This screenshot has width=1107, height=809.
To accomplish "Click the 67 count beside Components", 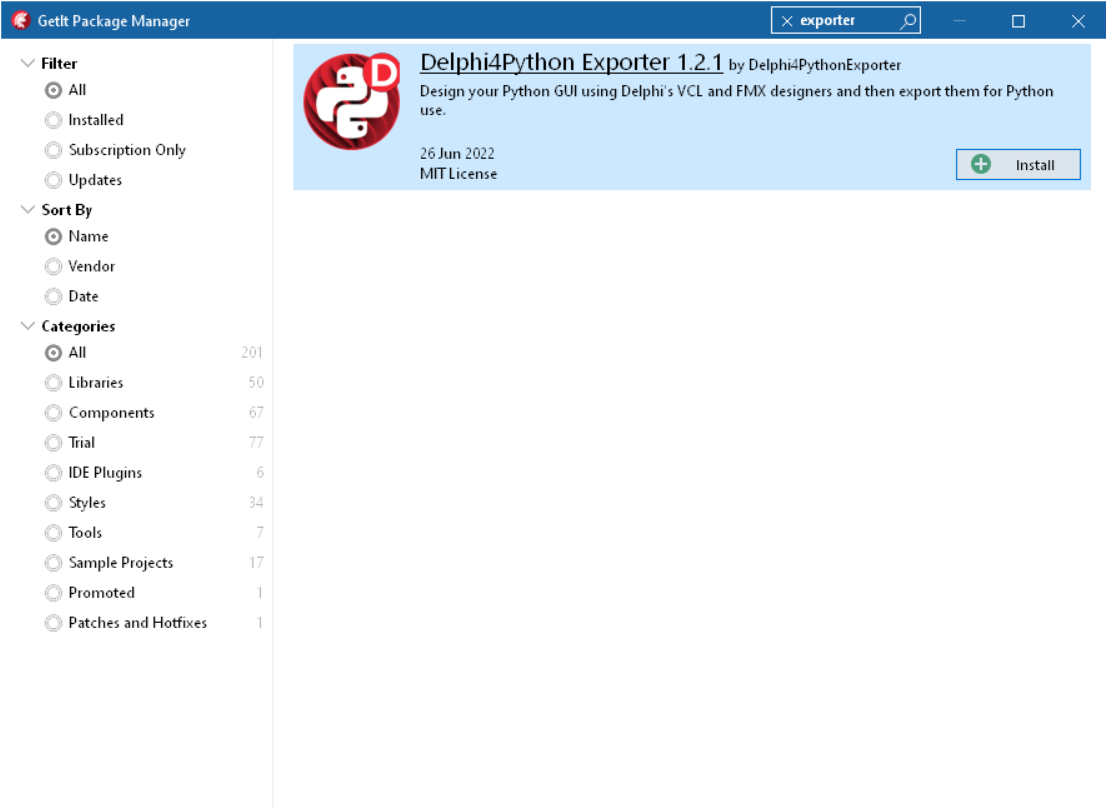I will pos(256,413).
